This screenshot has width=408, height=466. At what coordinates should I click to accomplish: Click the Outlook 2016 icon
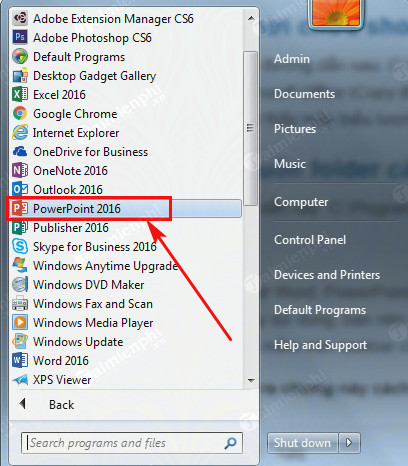(20, 189)
